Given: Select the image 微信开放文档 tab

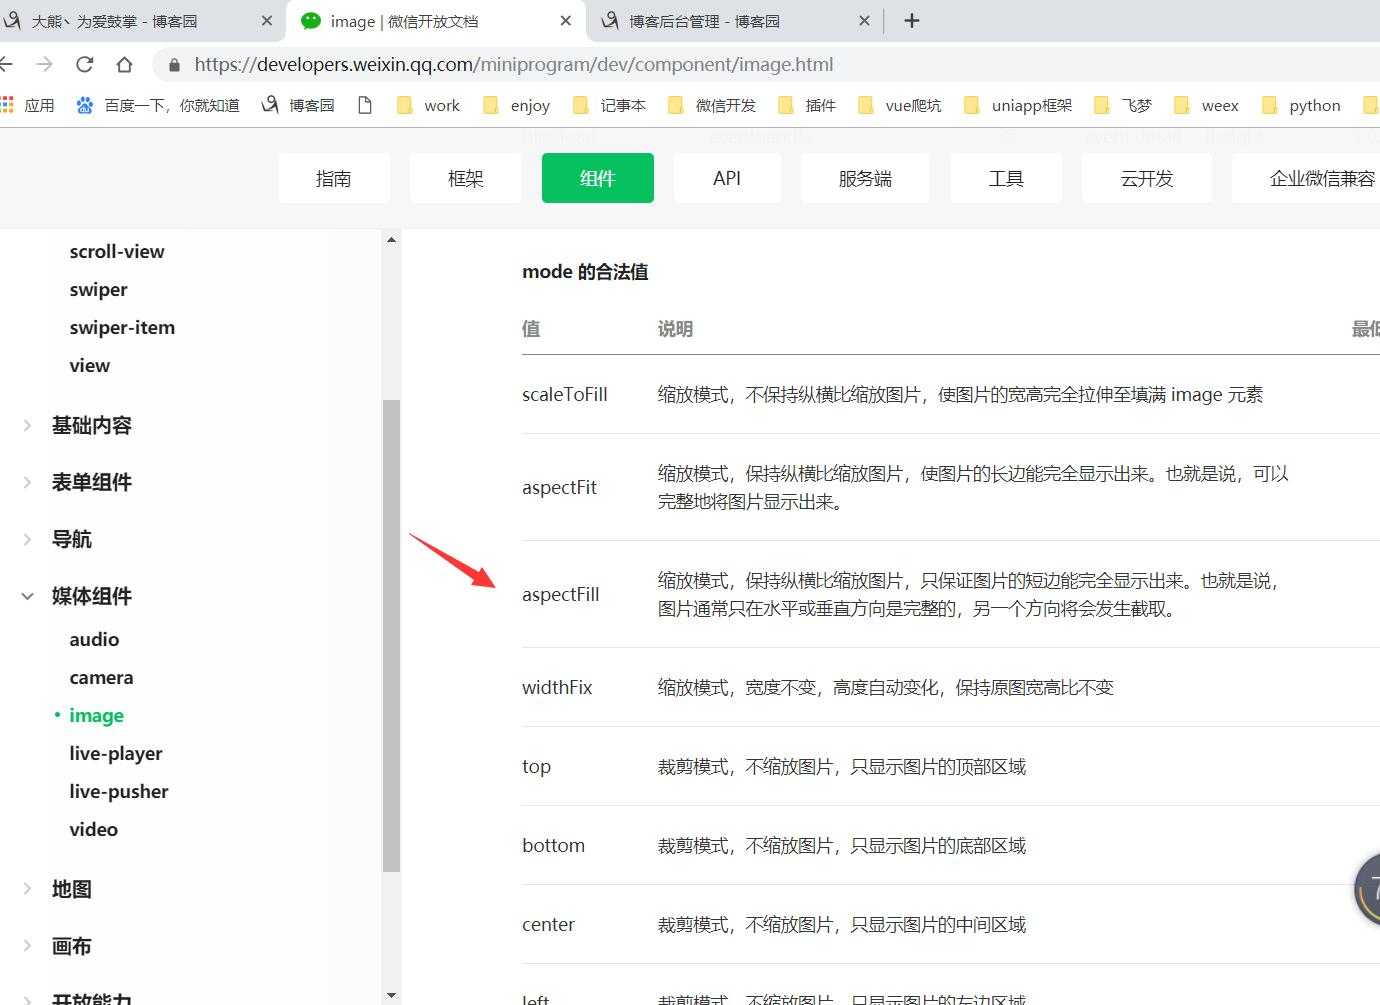Looking at the screenshot, I should coord(436,20).
